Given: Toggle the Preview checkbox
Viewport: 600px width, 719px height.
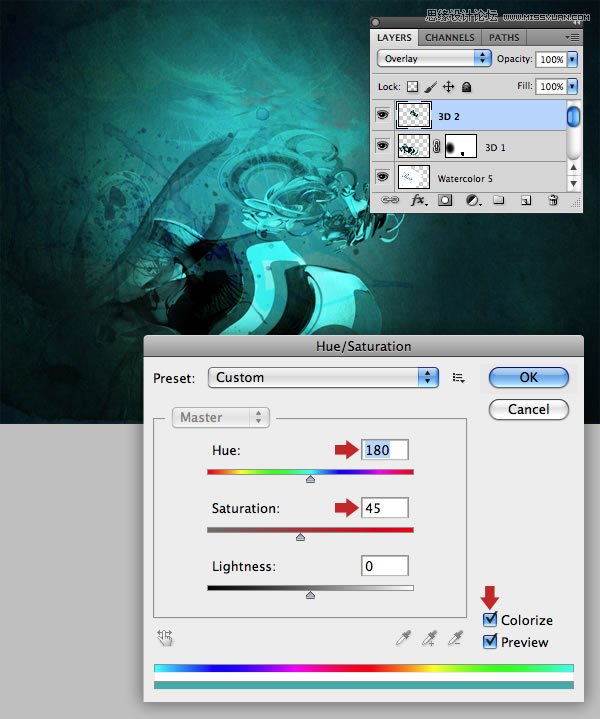Looking at the screenshot, I should [489, 642].
